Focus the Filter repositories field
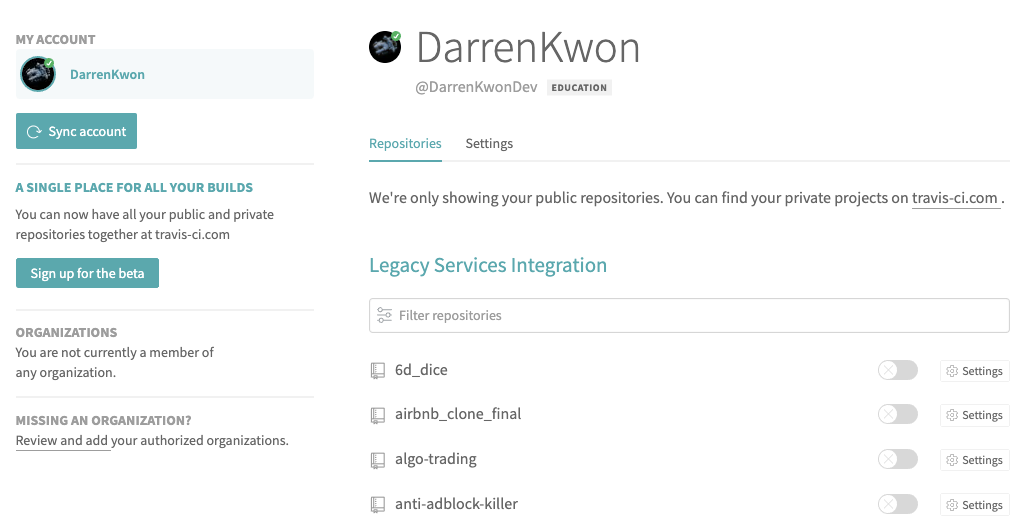This screenshot has width=1036, height=528. 689,315
